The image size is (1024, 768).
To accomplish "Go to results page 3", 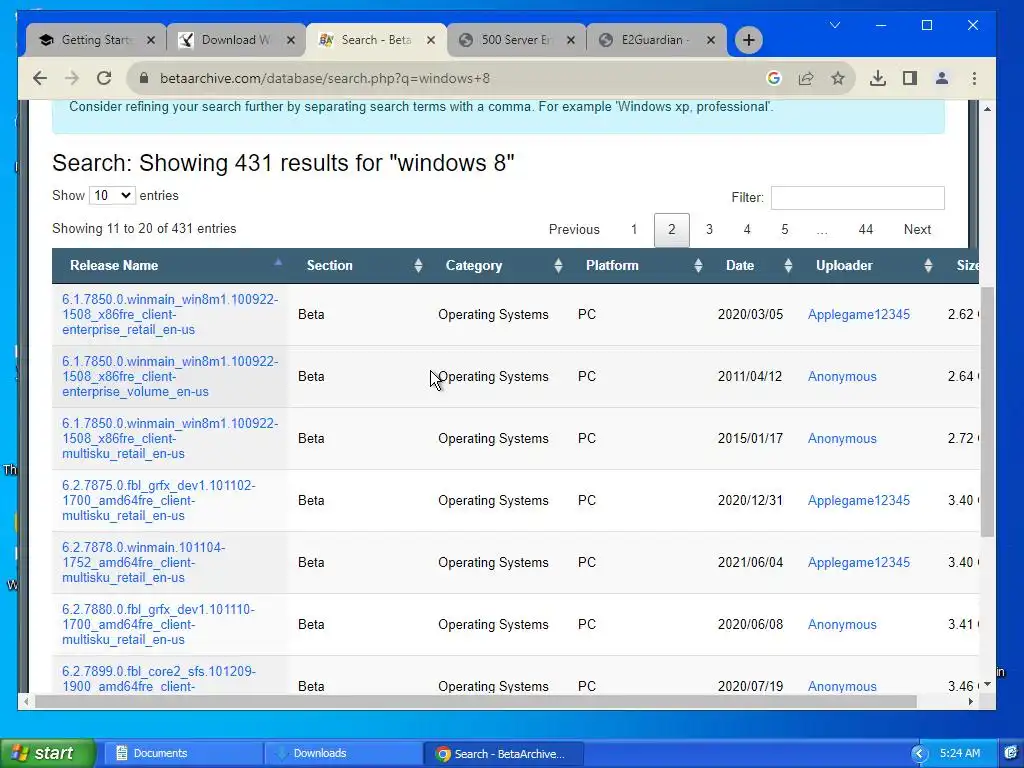I will (709, 230).
